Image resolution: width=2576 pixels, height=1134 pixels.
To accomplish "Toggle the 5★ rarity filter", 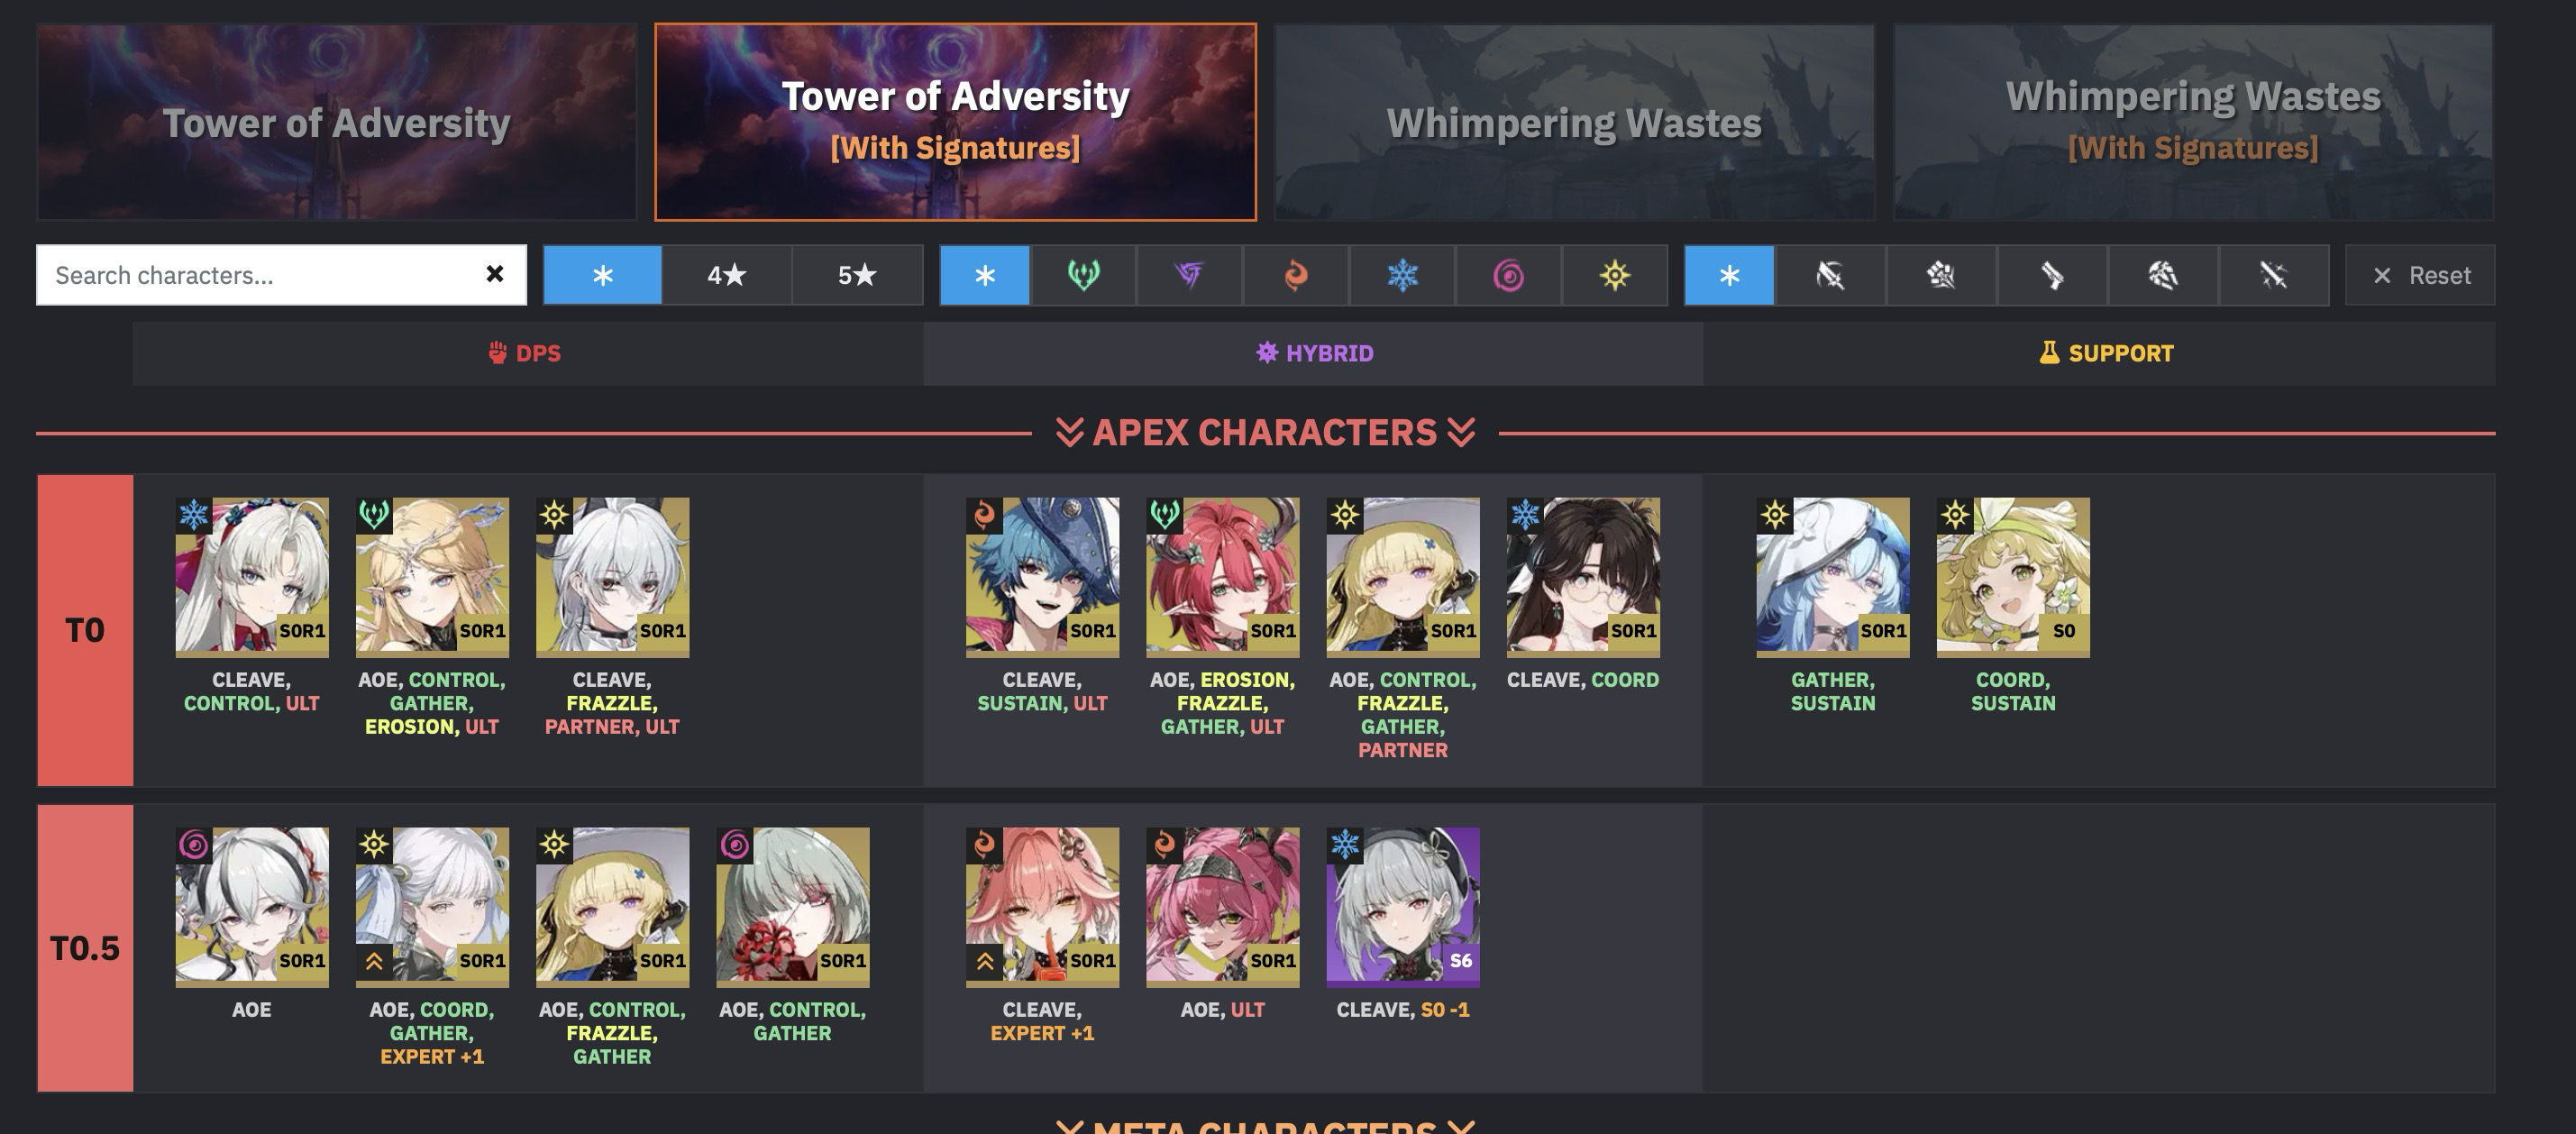I will tap(857, 275).
